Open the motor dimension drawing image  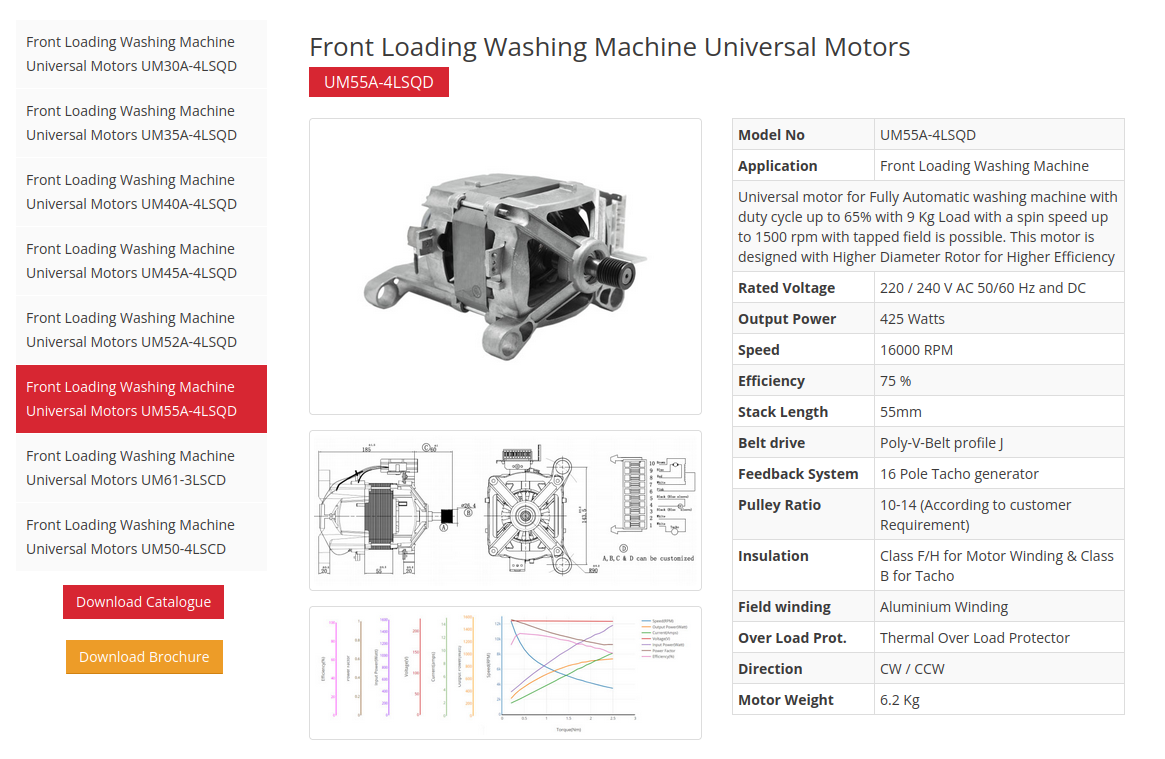pyautogui.click(x=505, y=510)
